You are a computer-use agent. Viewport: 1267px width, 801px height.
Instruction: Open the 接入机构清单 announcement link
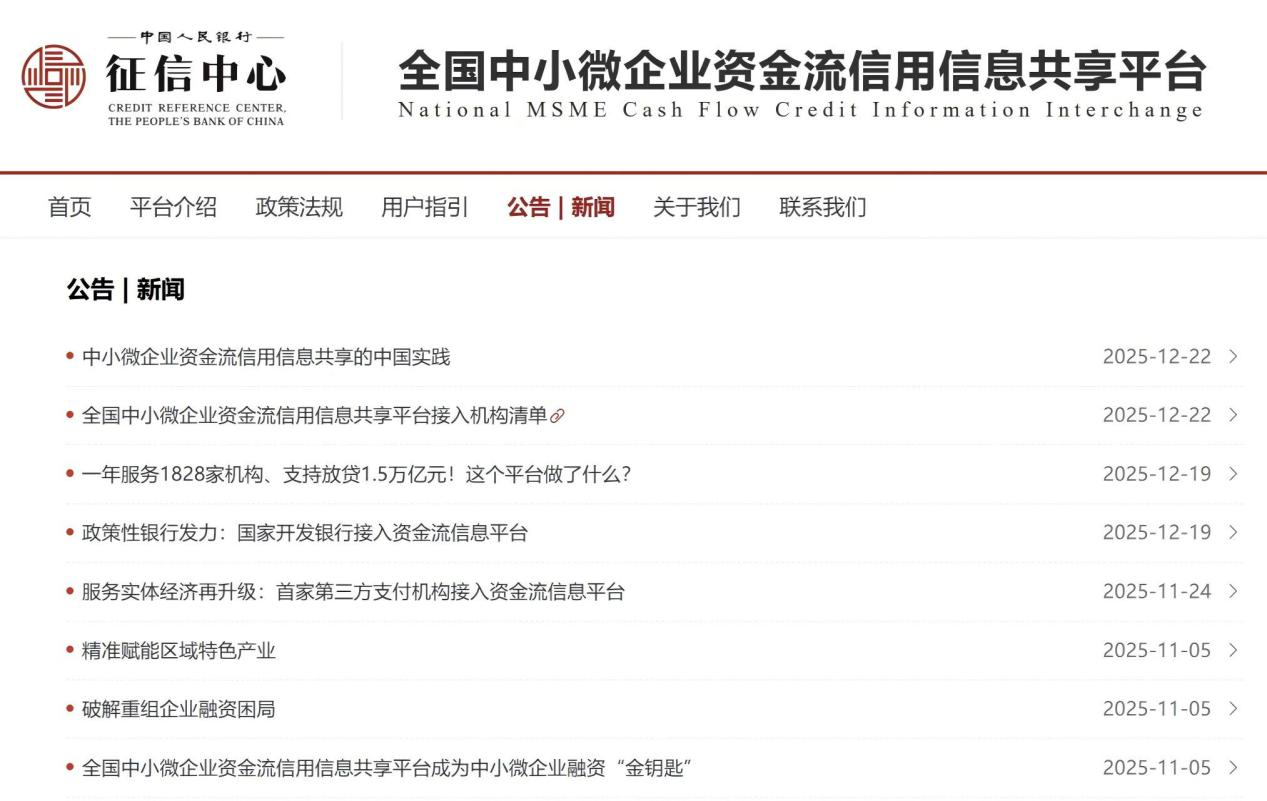(314, 415)
